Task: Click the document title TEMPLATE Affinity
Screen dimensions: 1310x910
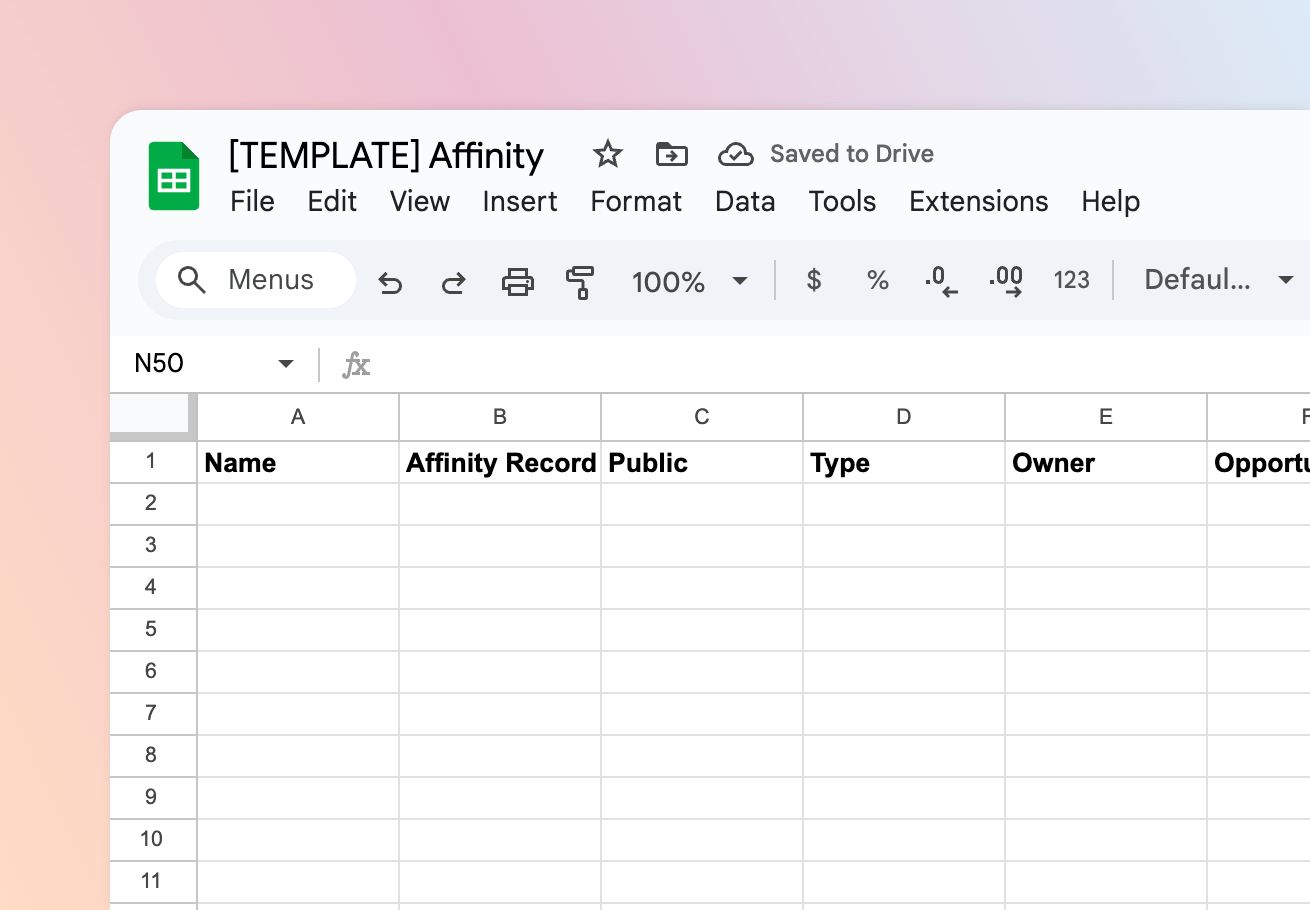Action: (x=386, y=155)
